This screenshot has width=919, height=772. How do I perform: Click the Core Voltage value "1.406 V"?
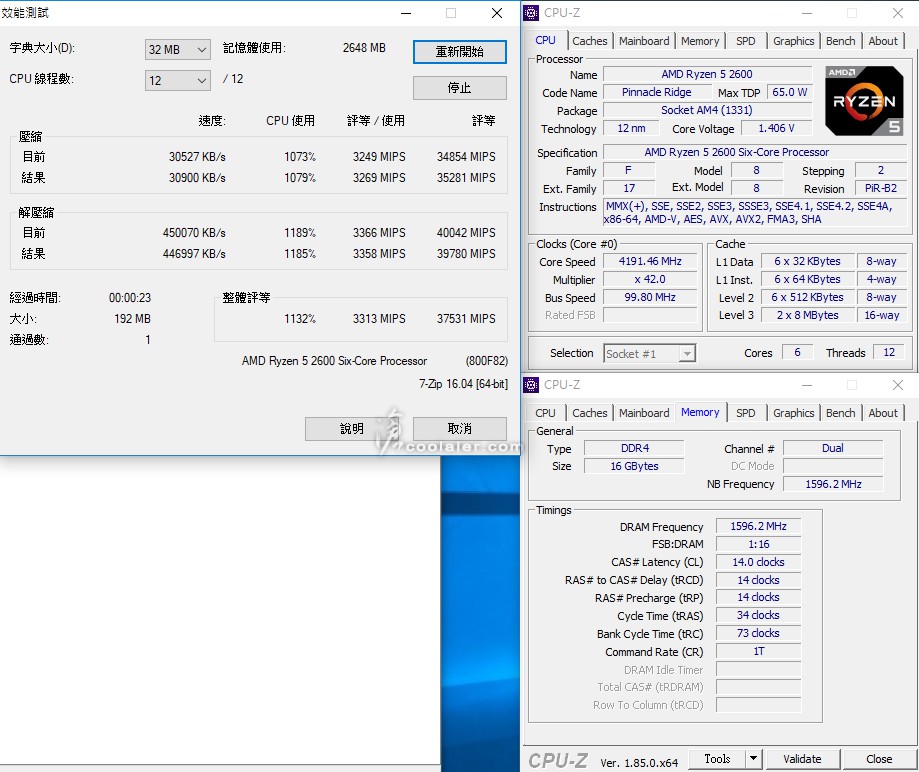click(777, 128)
